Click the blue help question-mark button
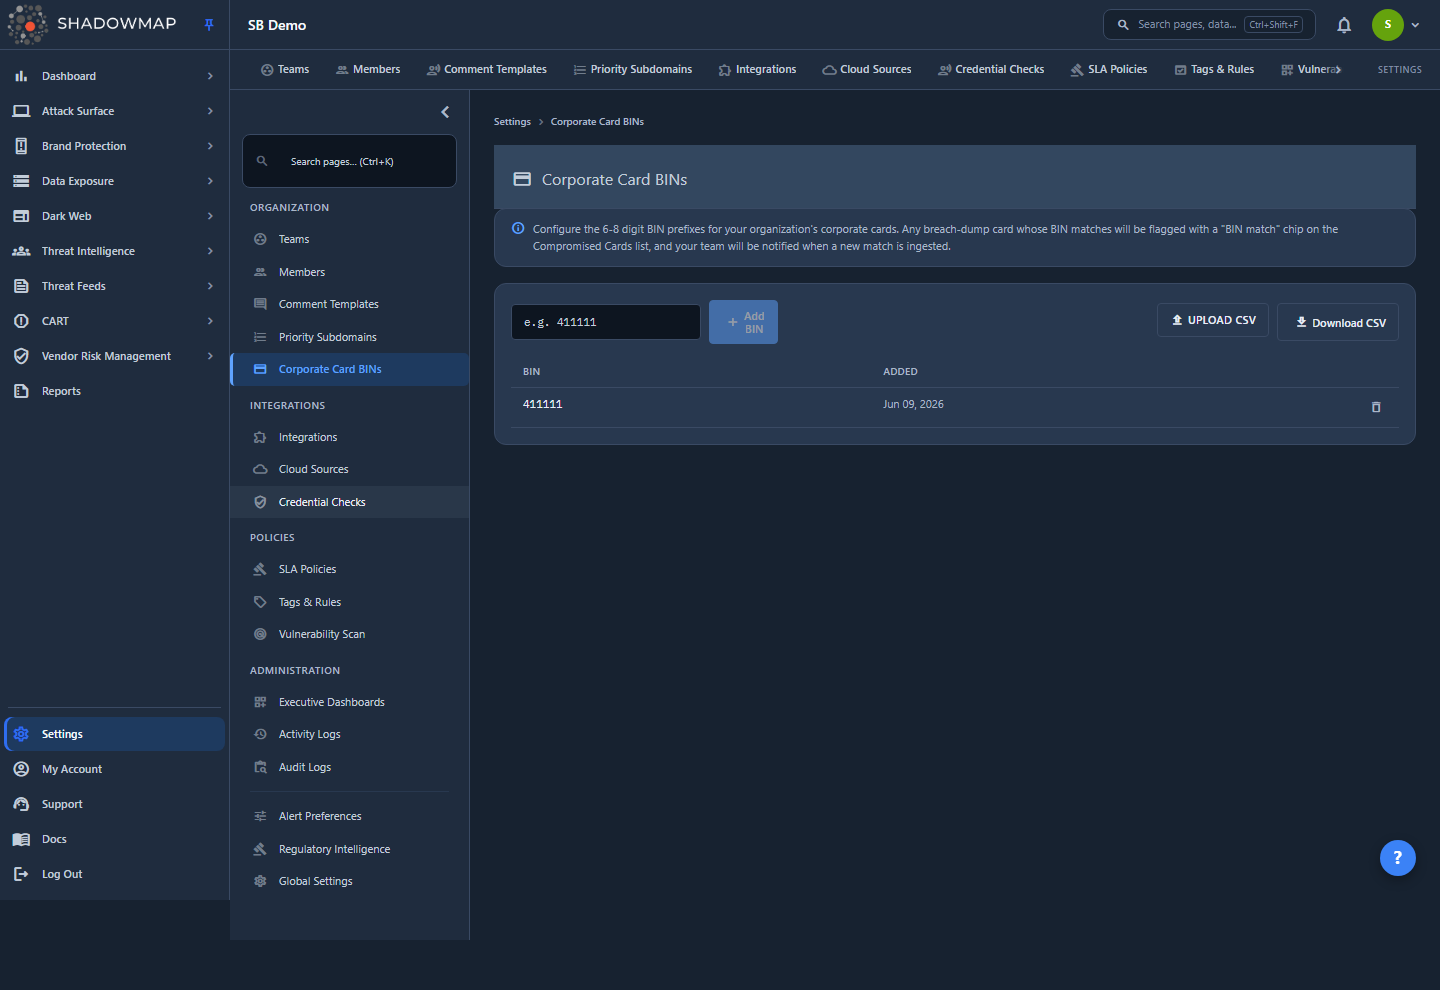 coord(1397,857)
